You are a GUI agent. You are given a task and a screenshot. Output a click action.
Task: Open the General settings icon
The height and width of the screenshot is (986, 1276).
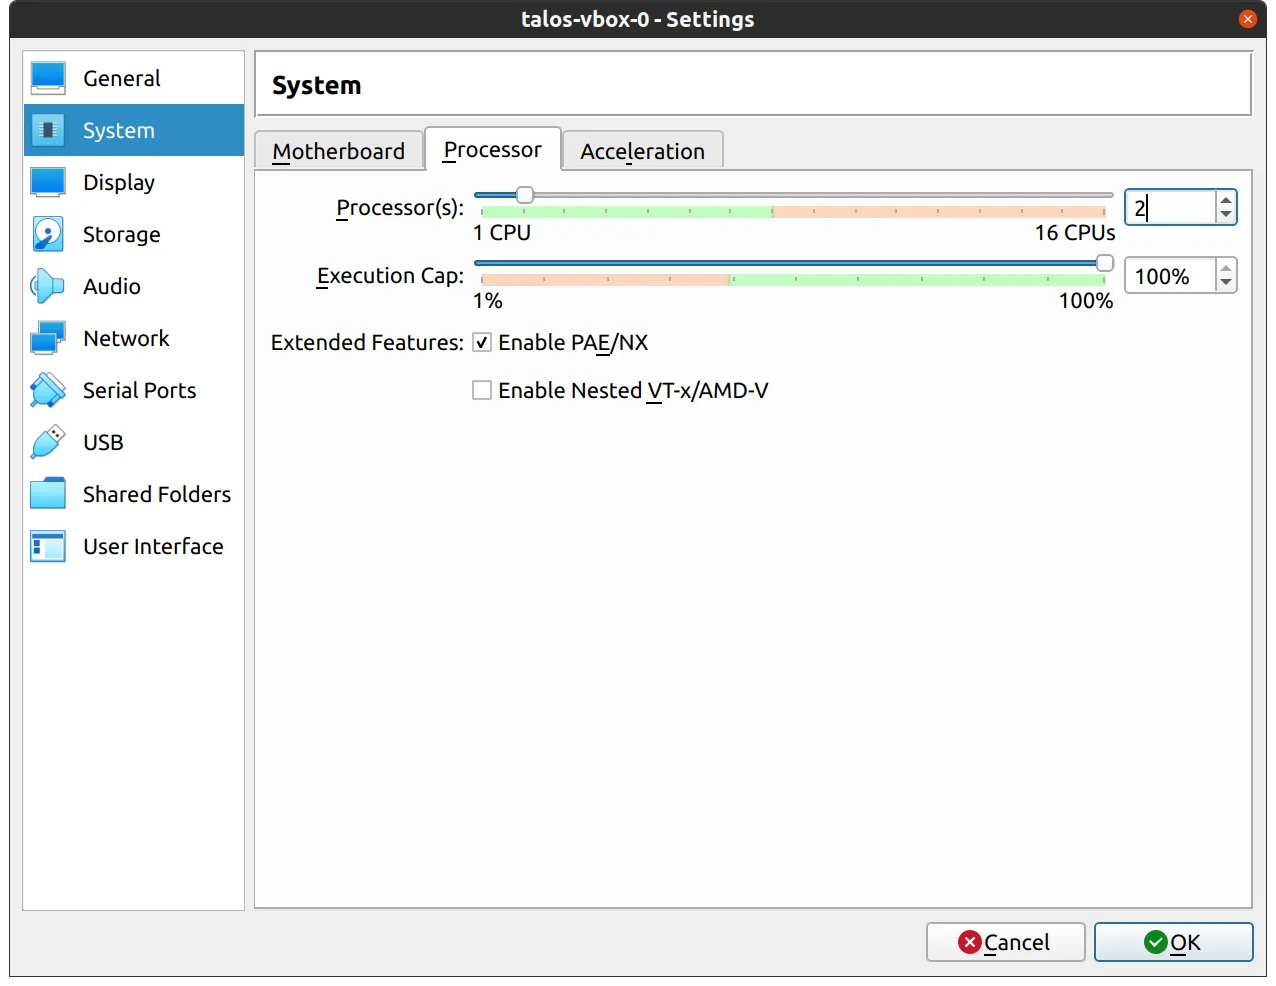click(48, 78)
